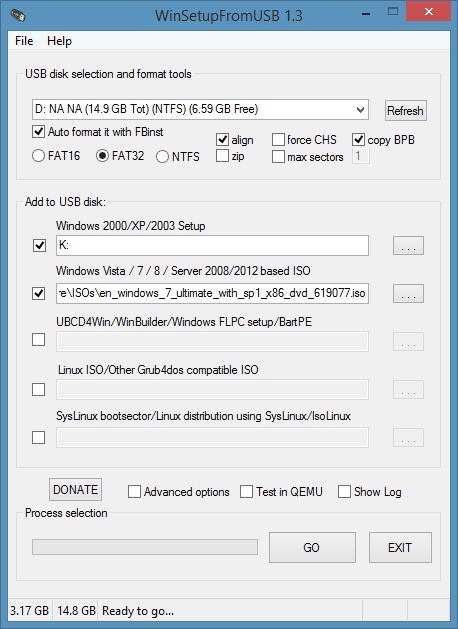458x629 pixels.
Task: Expand the USB disk selection dropdown
Action: [360, 110]
